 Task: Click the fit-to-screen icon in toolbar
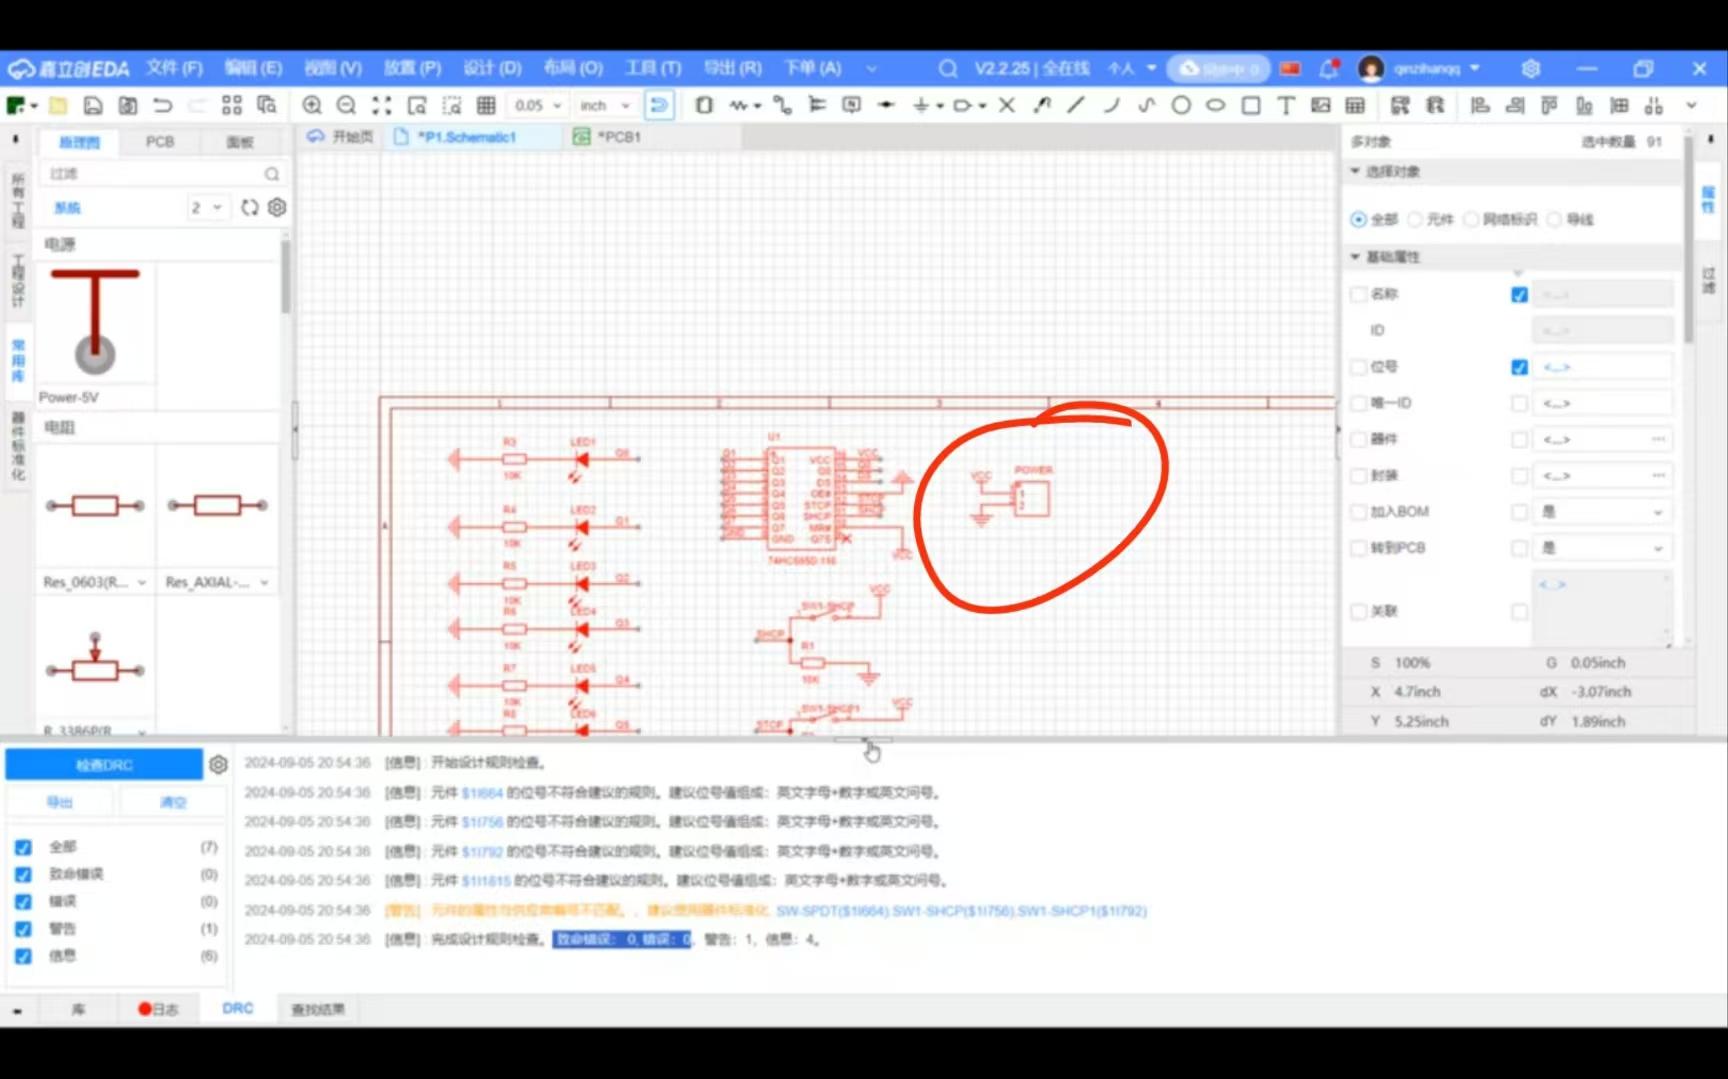tap(382, 105)
